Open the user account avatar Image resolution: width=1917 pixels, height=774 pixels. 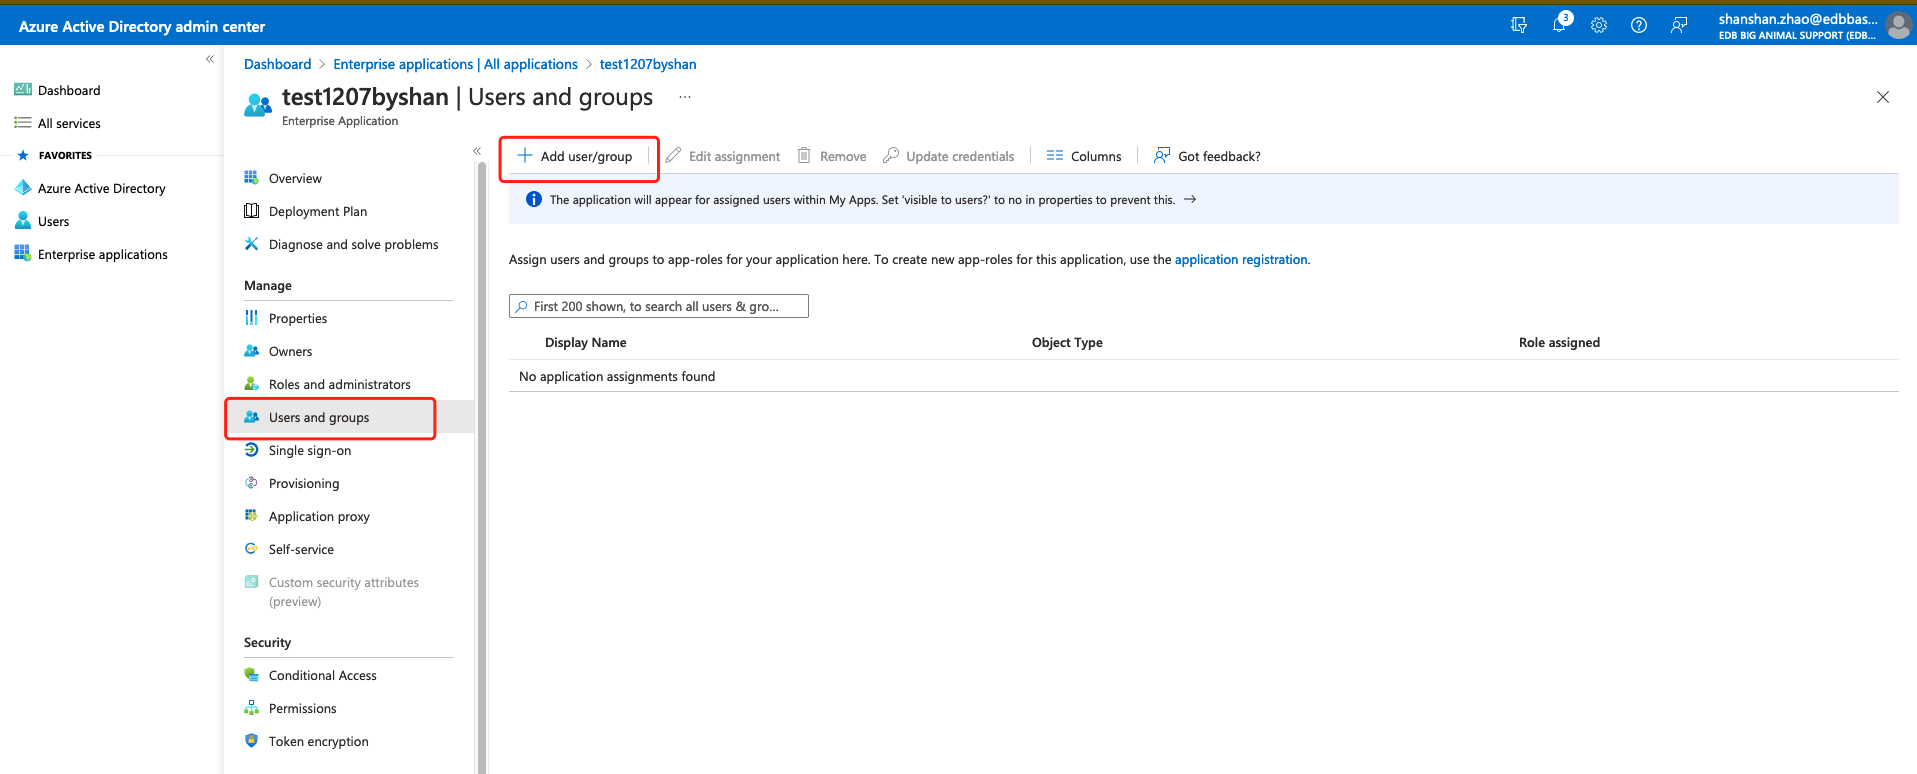[x=1899, y=26]
